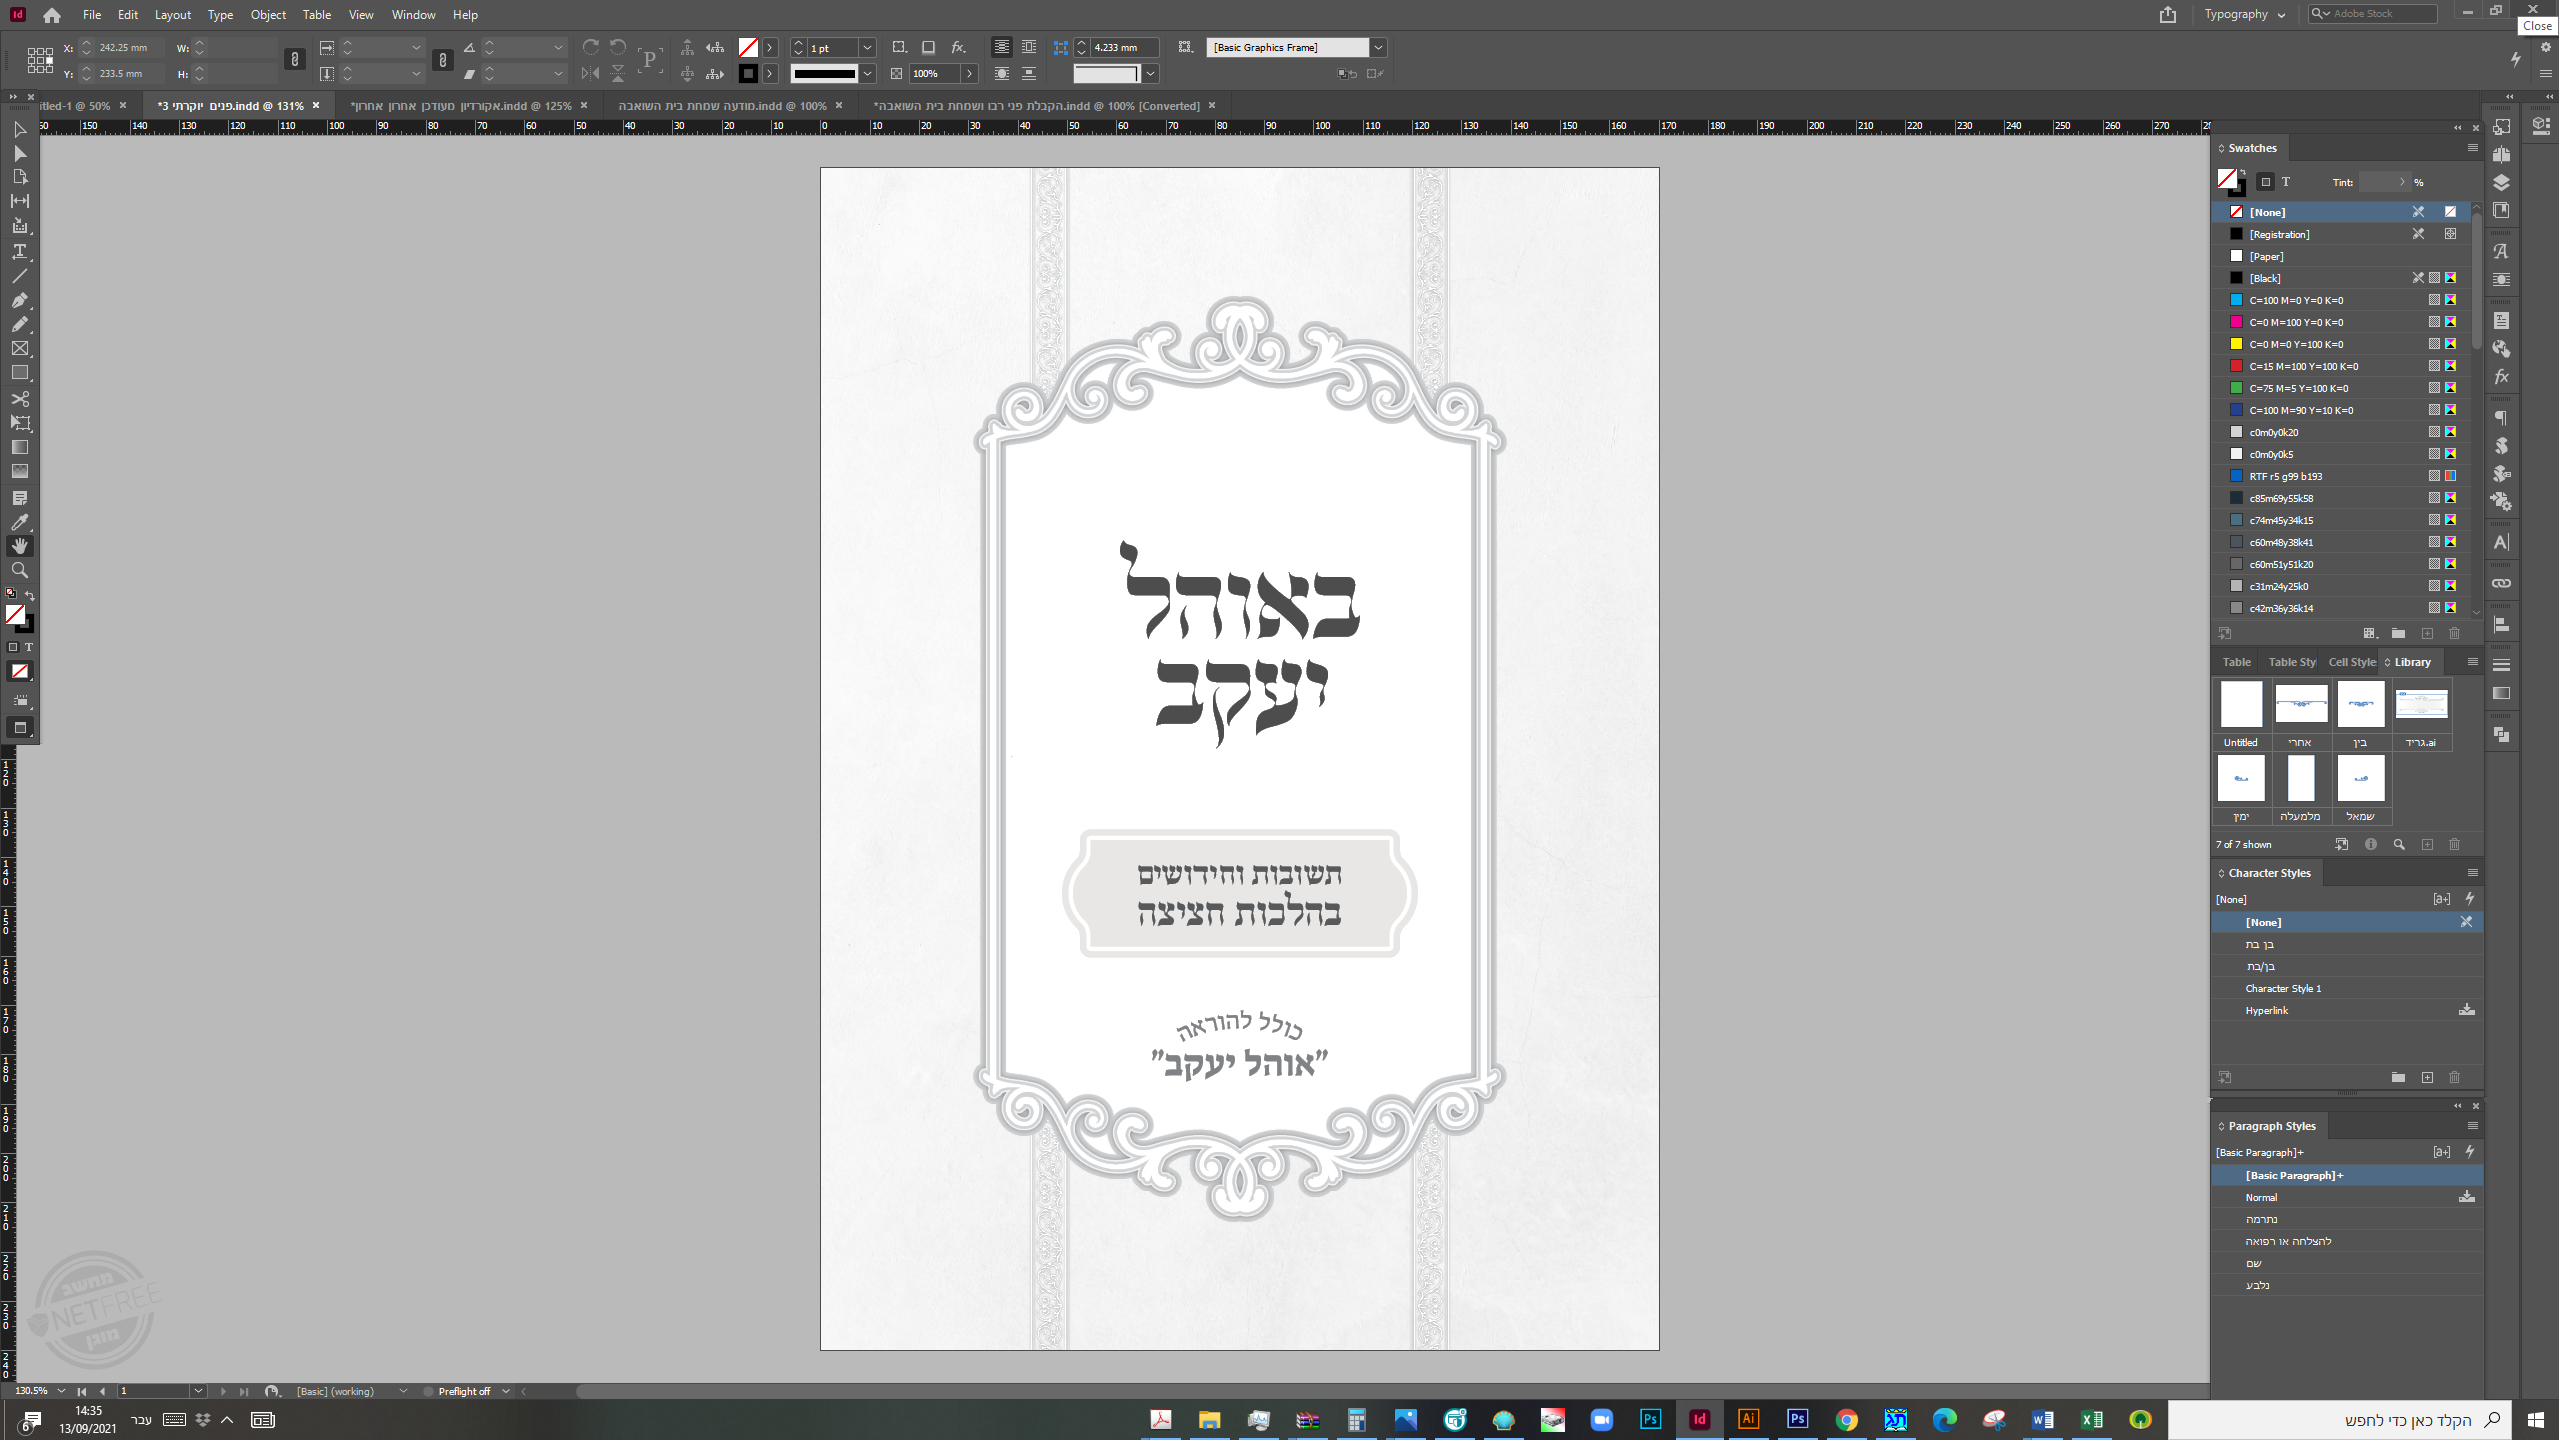2559x1440 pixels.
Task: Toggle constrain proportions for width and height
Action: (294, 60)
